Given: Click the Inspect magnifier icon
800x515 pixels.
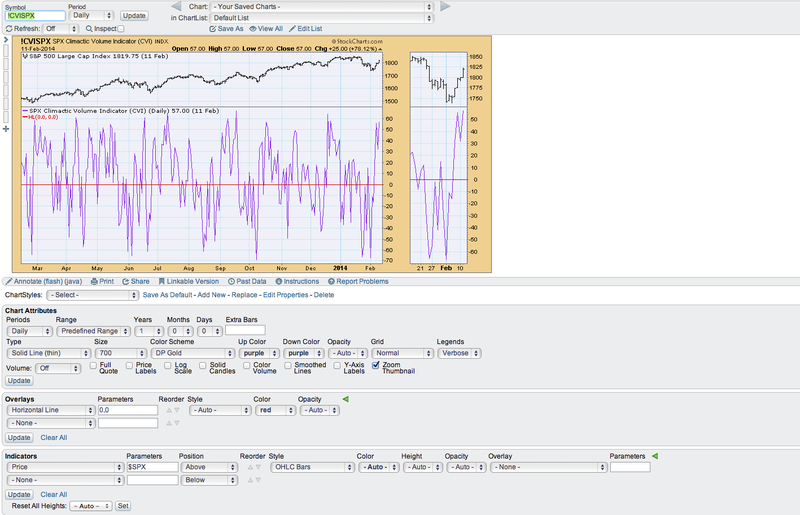Looking at the screenshot, I should pyautogui.click(x=89, y=29).
